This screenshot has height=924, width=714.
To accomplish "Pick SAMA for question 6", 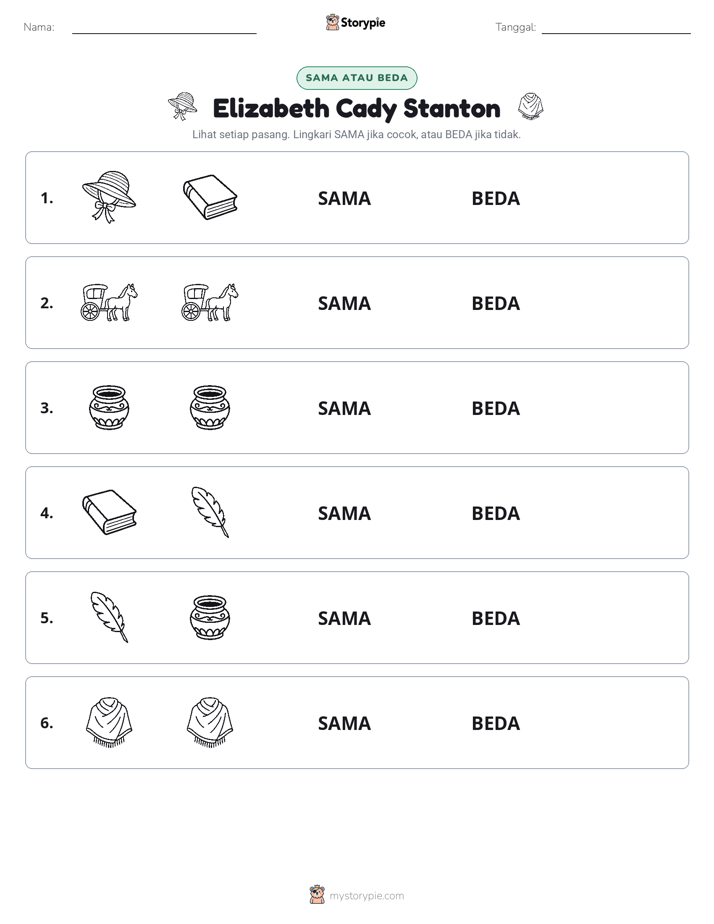I will click(x=344, y=723).
